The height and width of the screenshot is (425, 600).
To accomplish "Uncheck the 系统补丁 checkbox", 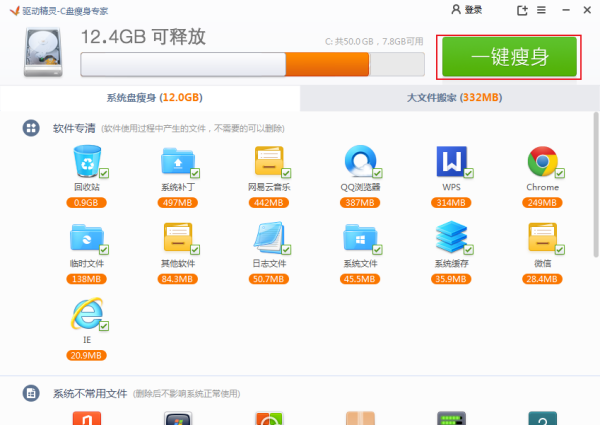I will [195, 173].
